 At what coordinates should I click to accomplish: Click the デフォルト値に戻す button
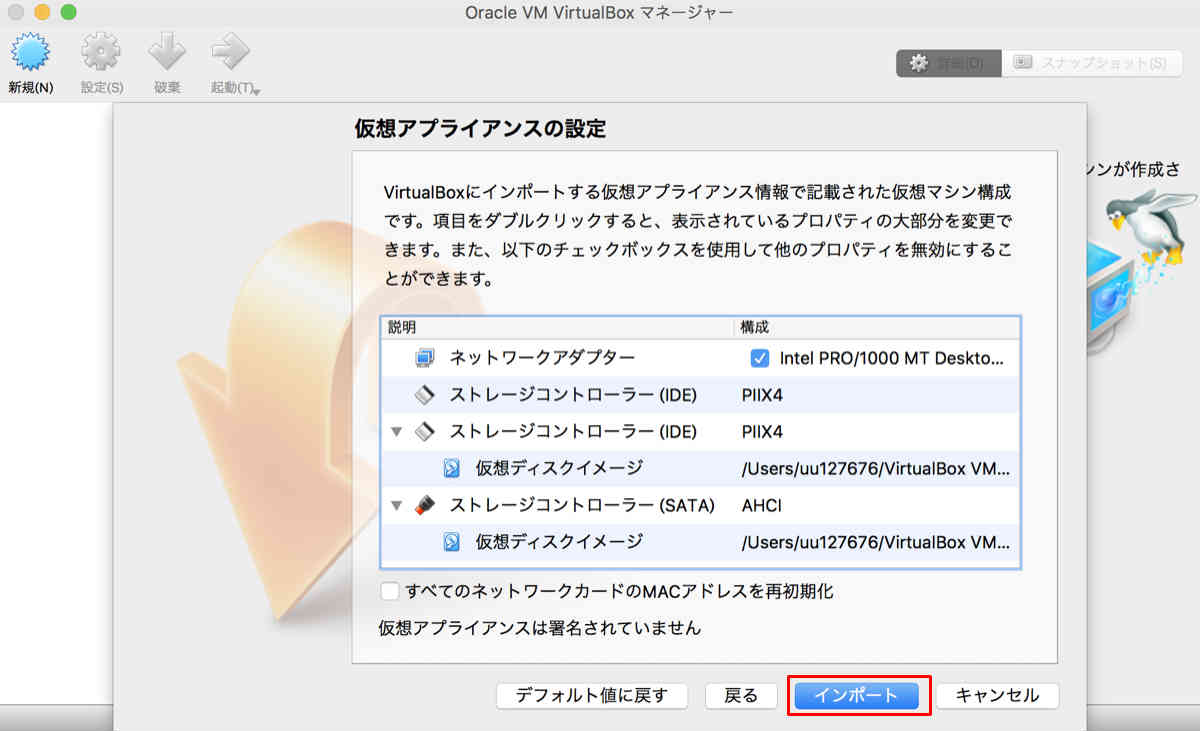pos(592,695)
